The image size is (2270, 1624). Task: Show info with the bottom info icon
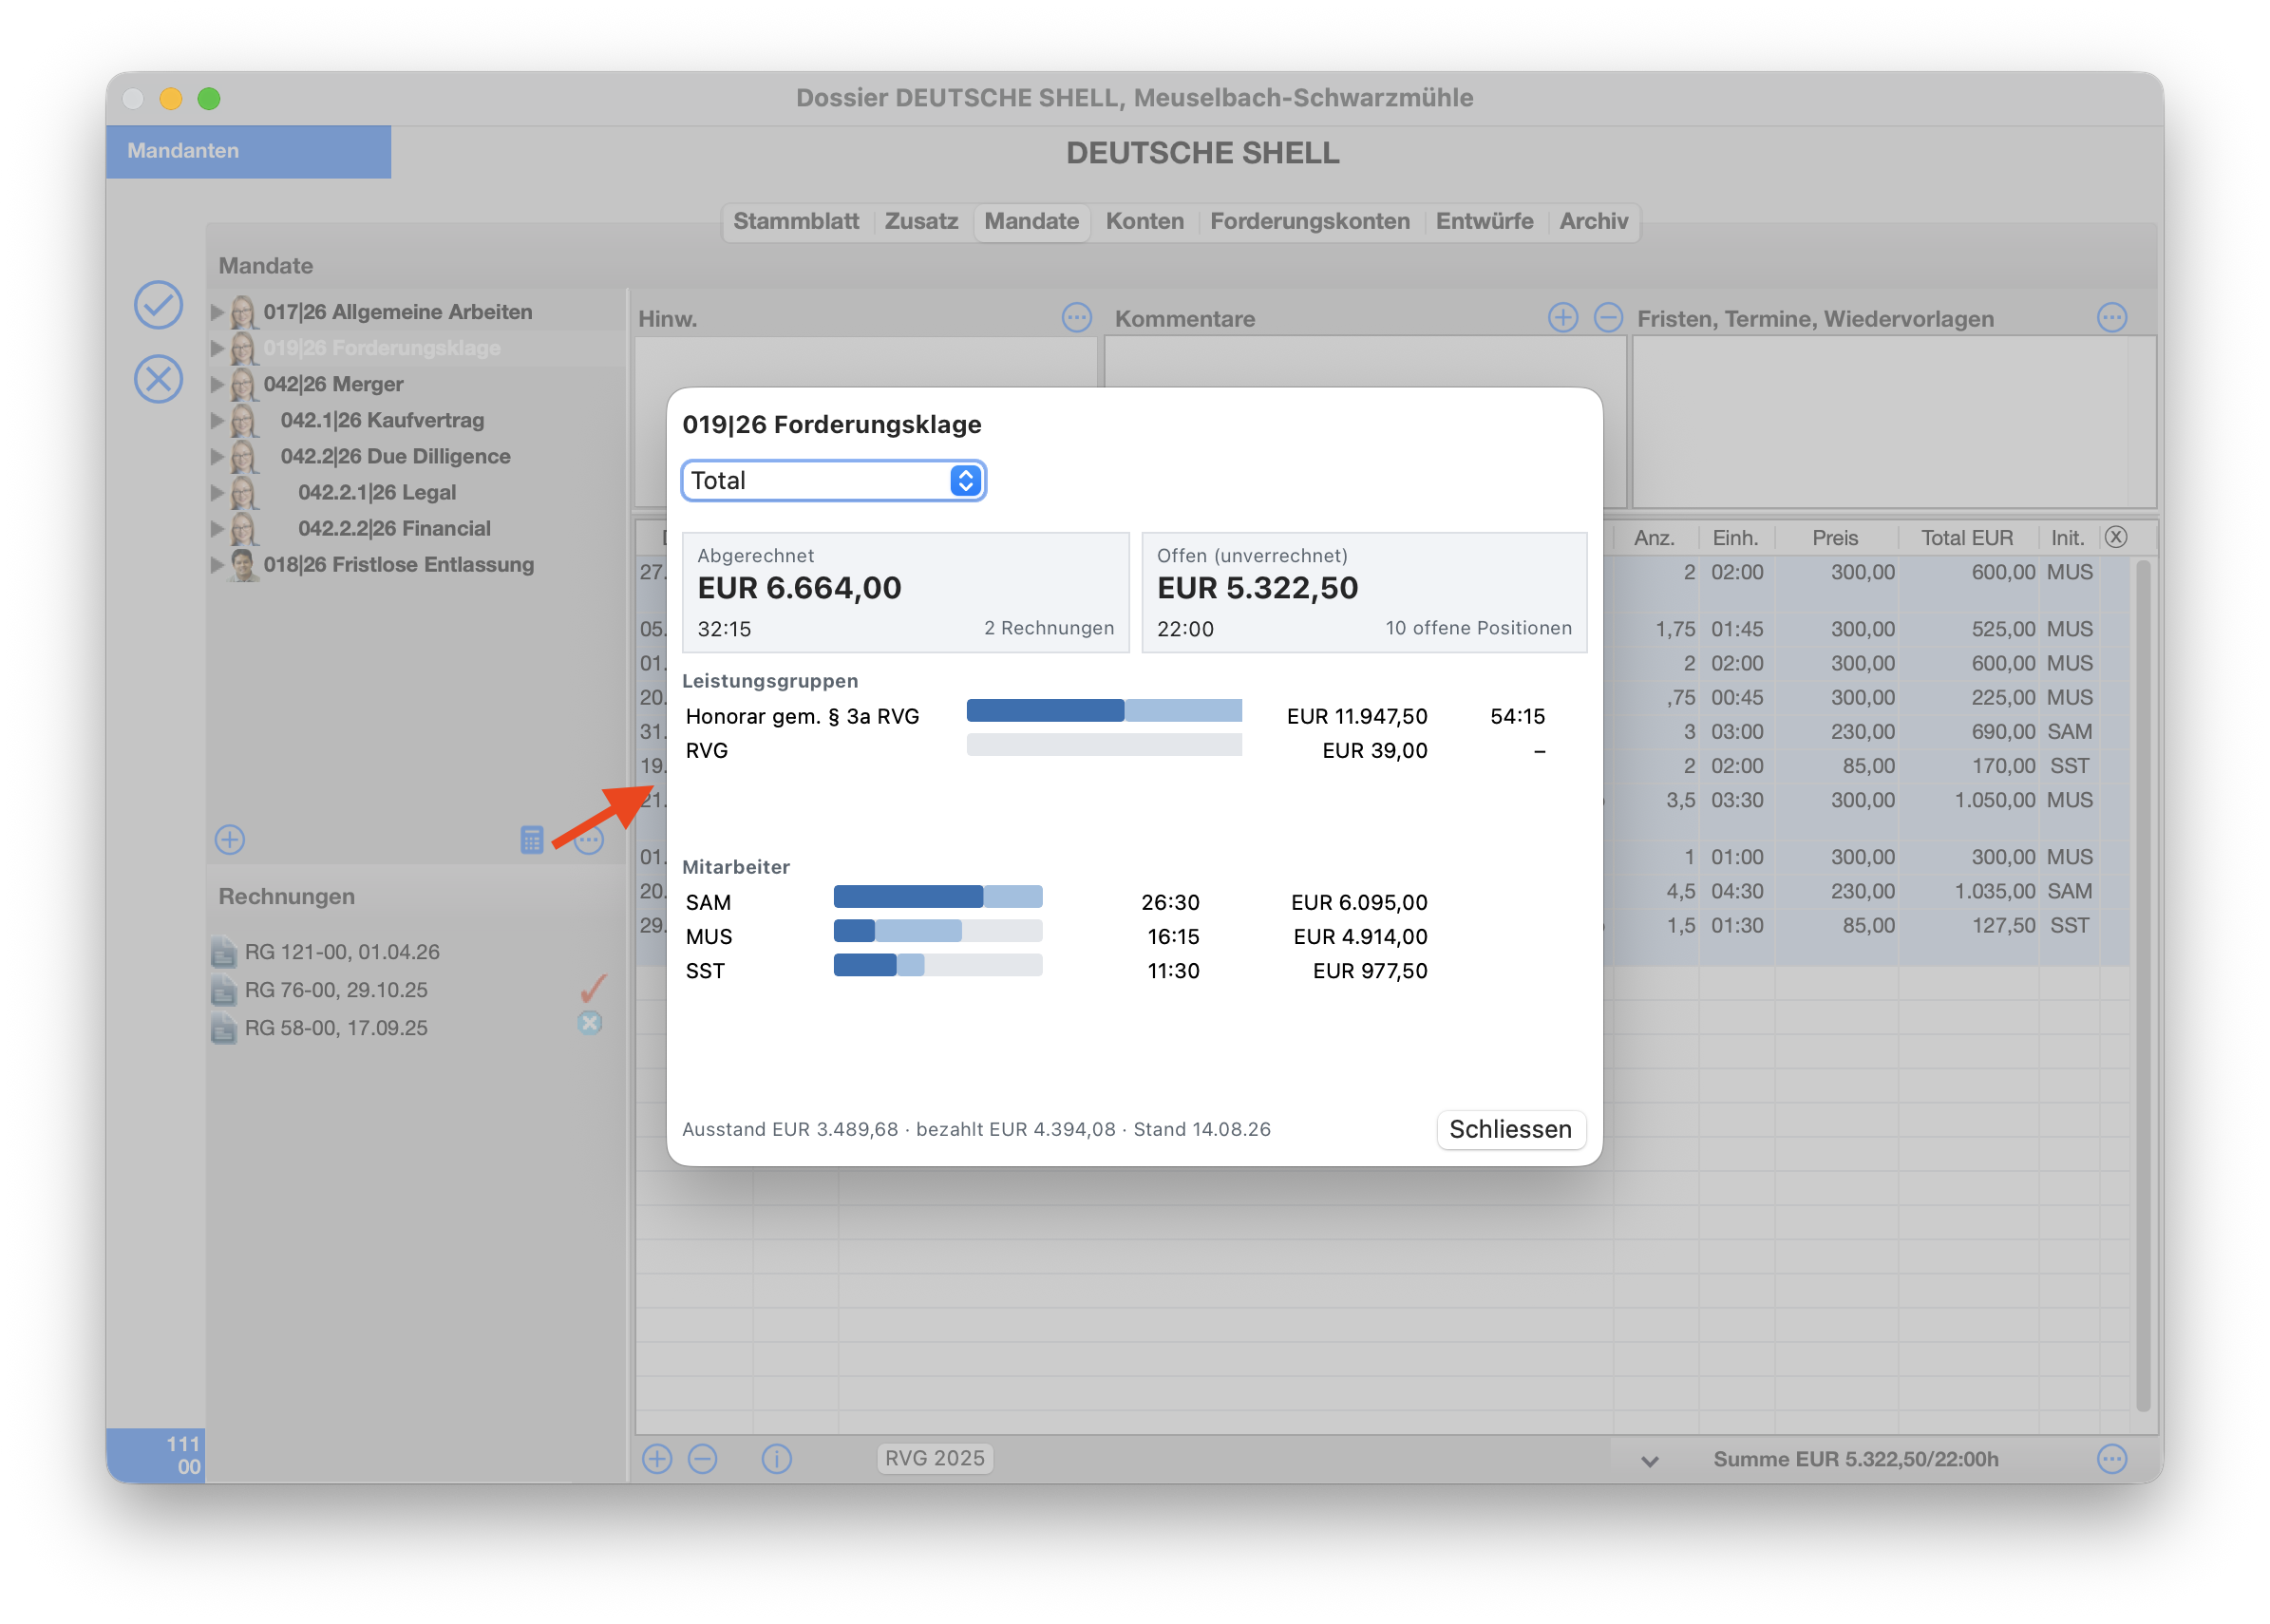coord(776,1459)
